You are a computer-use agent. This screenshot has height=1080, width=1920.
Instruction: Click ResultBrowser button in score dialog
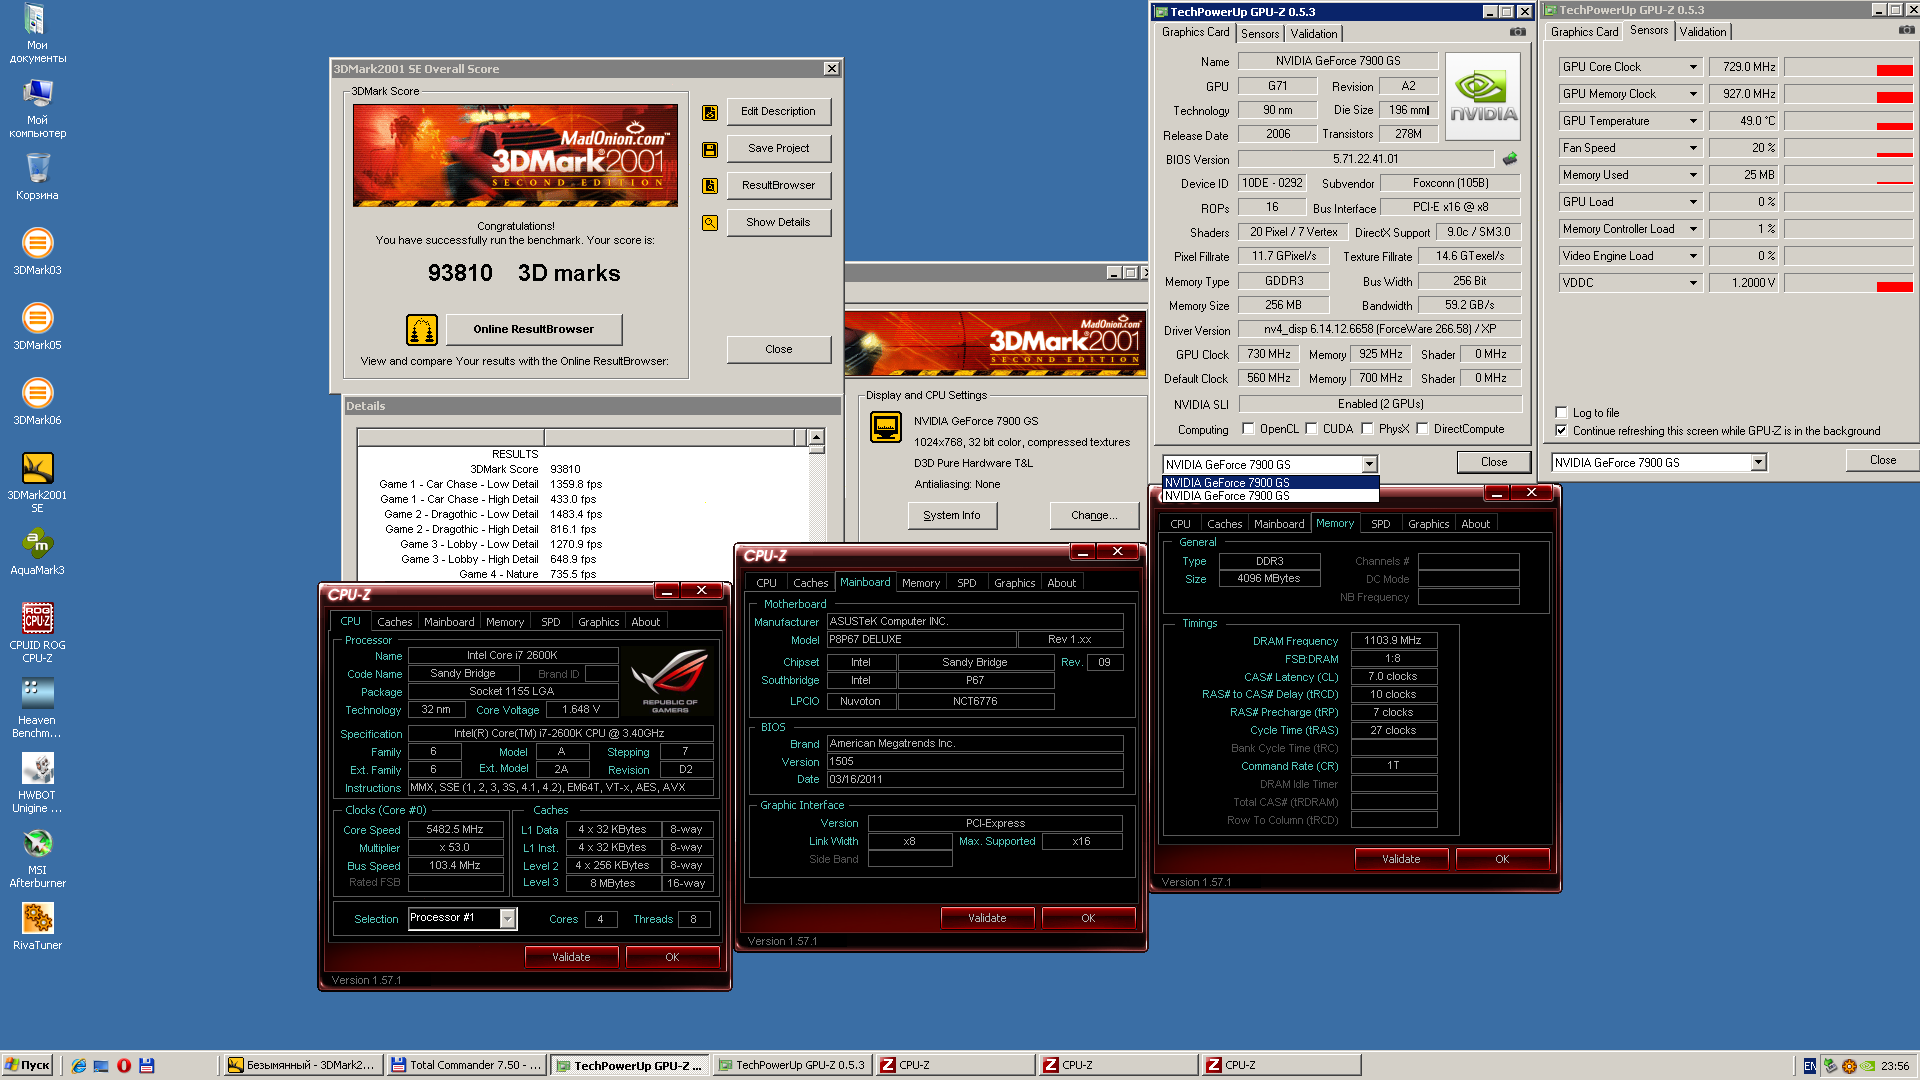pos(778,186)
